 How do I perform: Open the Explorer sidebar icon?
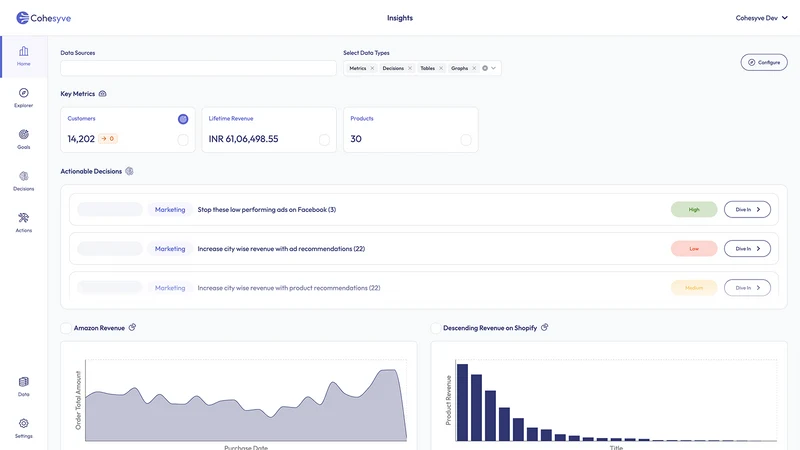tap(23, 93)
